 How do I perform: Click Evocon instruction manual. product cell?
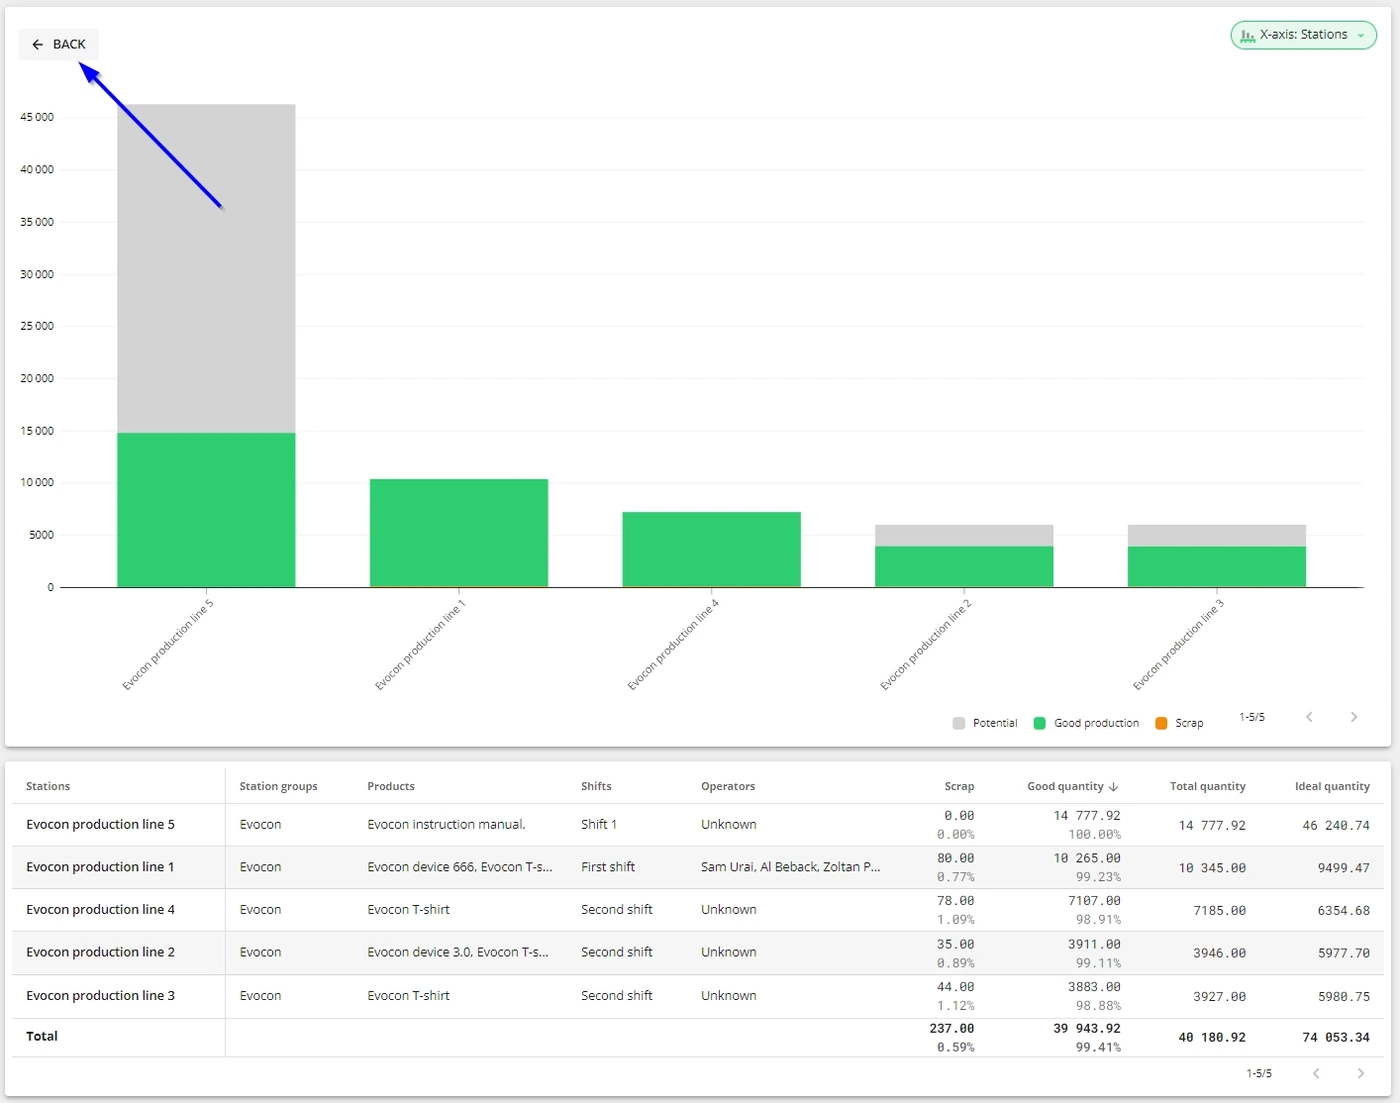446,825
